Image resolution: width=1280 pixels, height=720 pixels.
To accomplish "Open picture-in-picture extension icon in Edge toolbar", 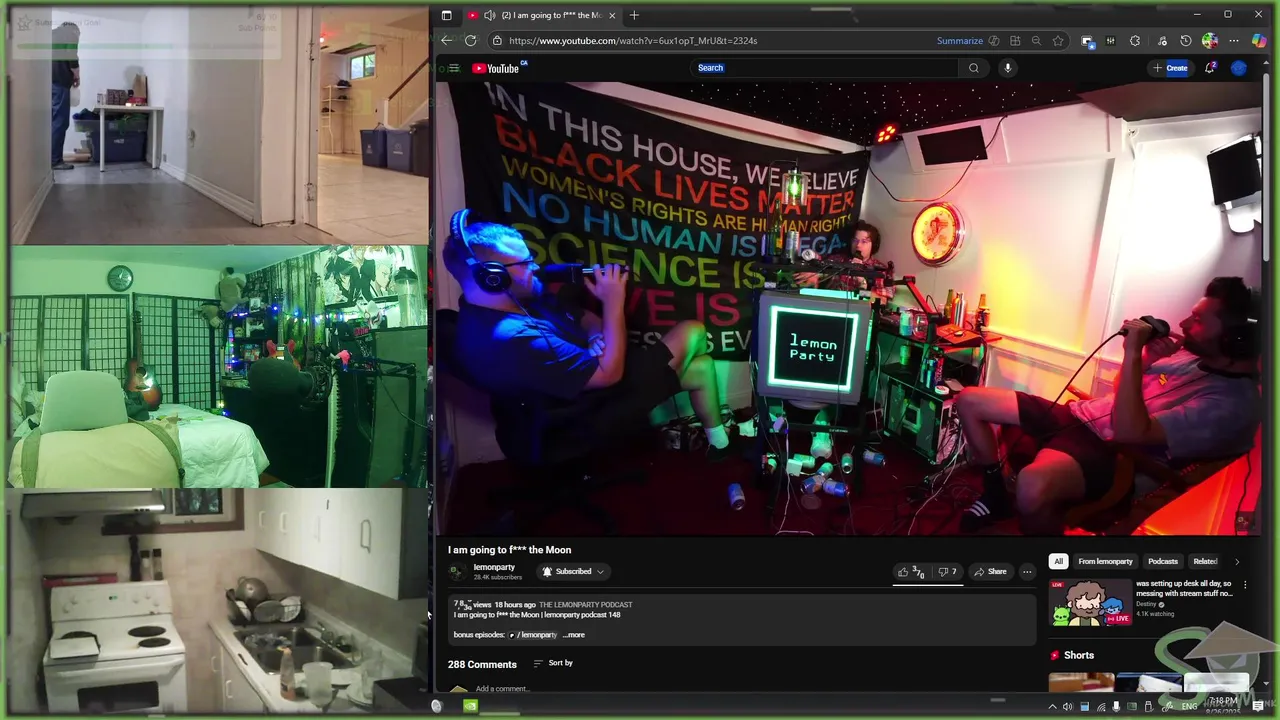I will (1087, 41).
